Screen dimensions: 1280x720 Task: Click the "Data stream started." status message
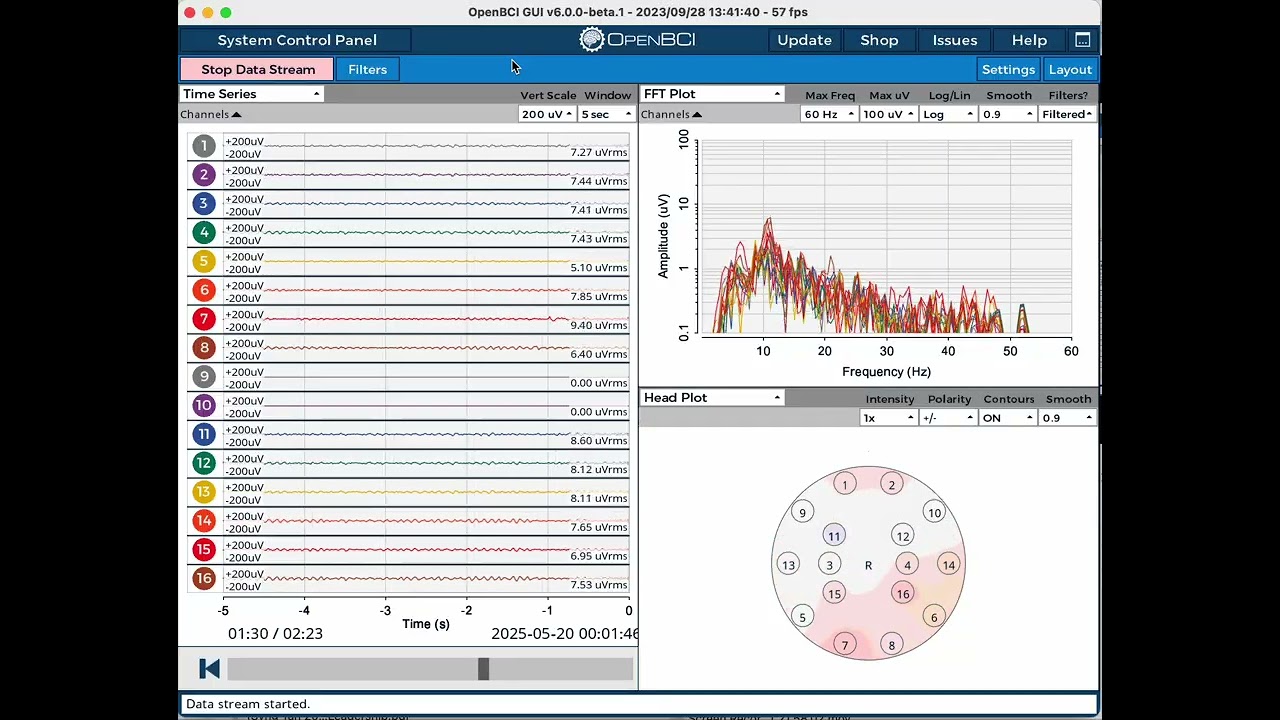248,704
